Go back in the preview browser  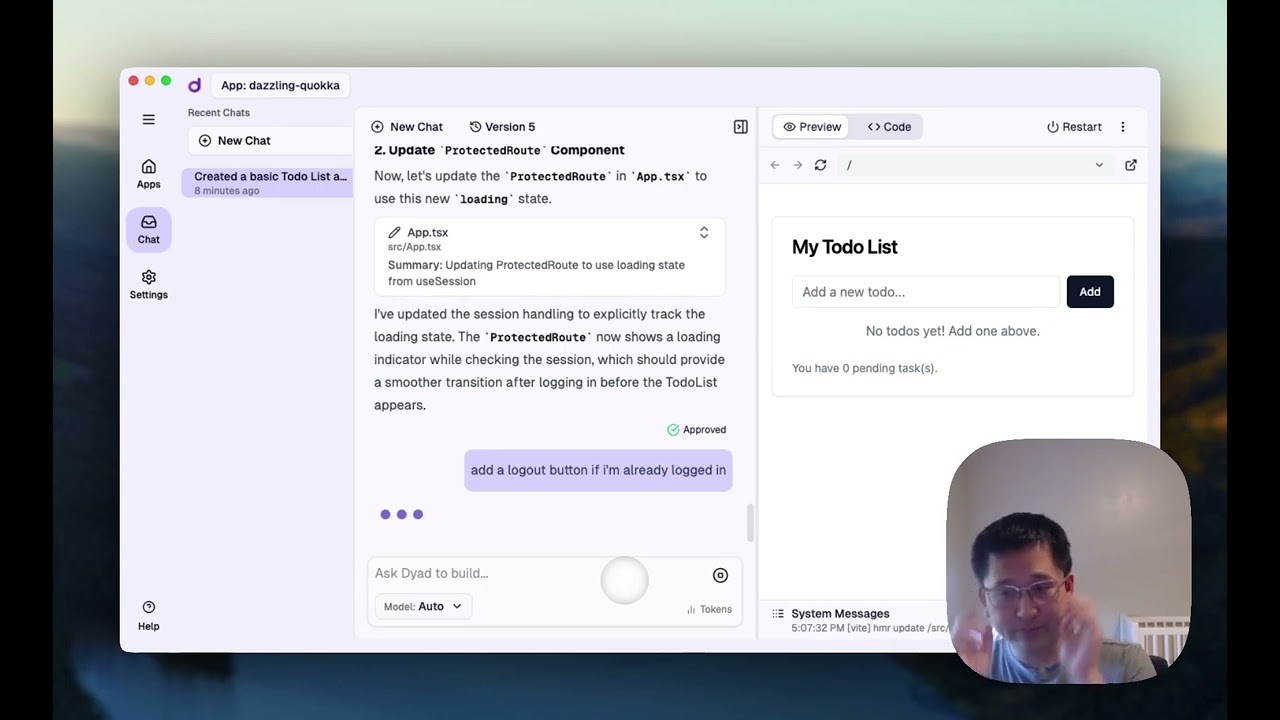[775, 165]
